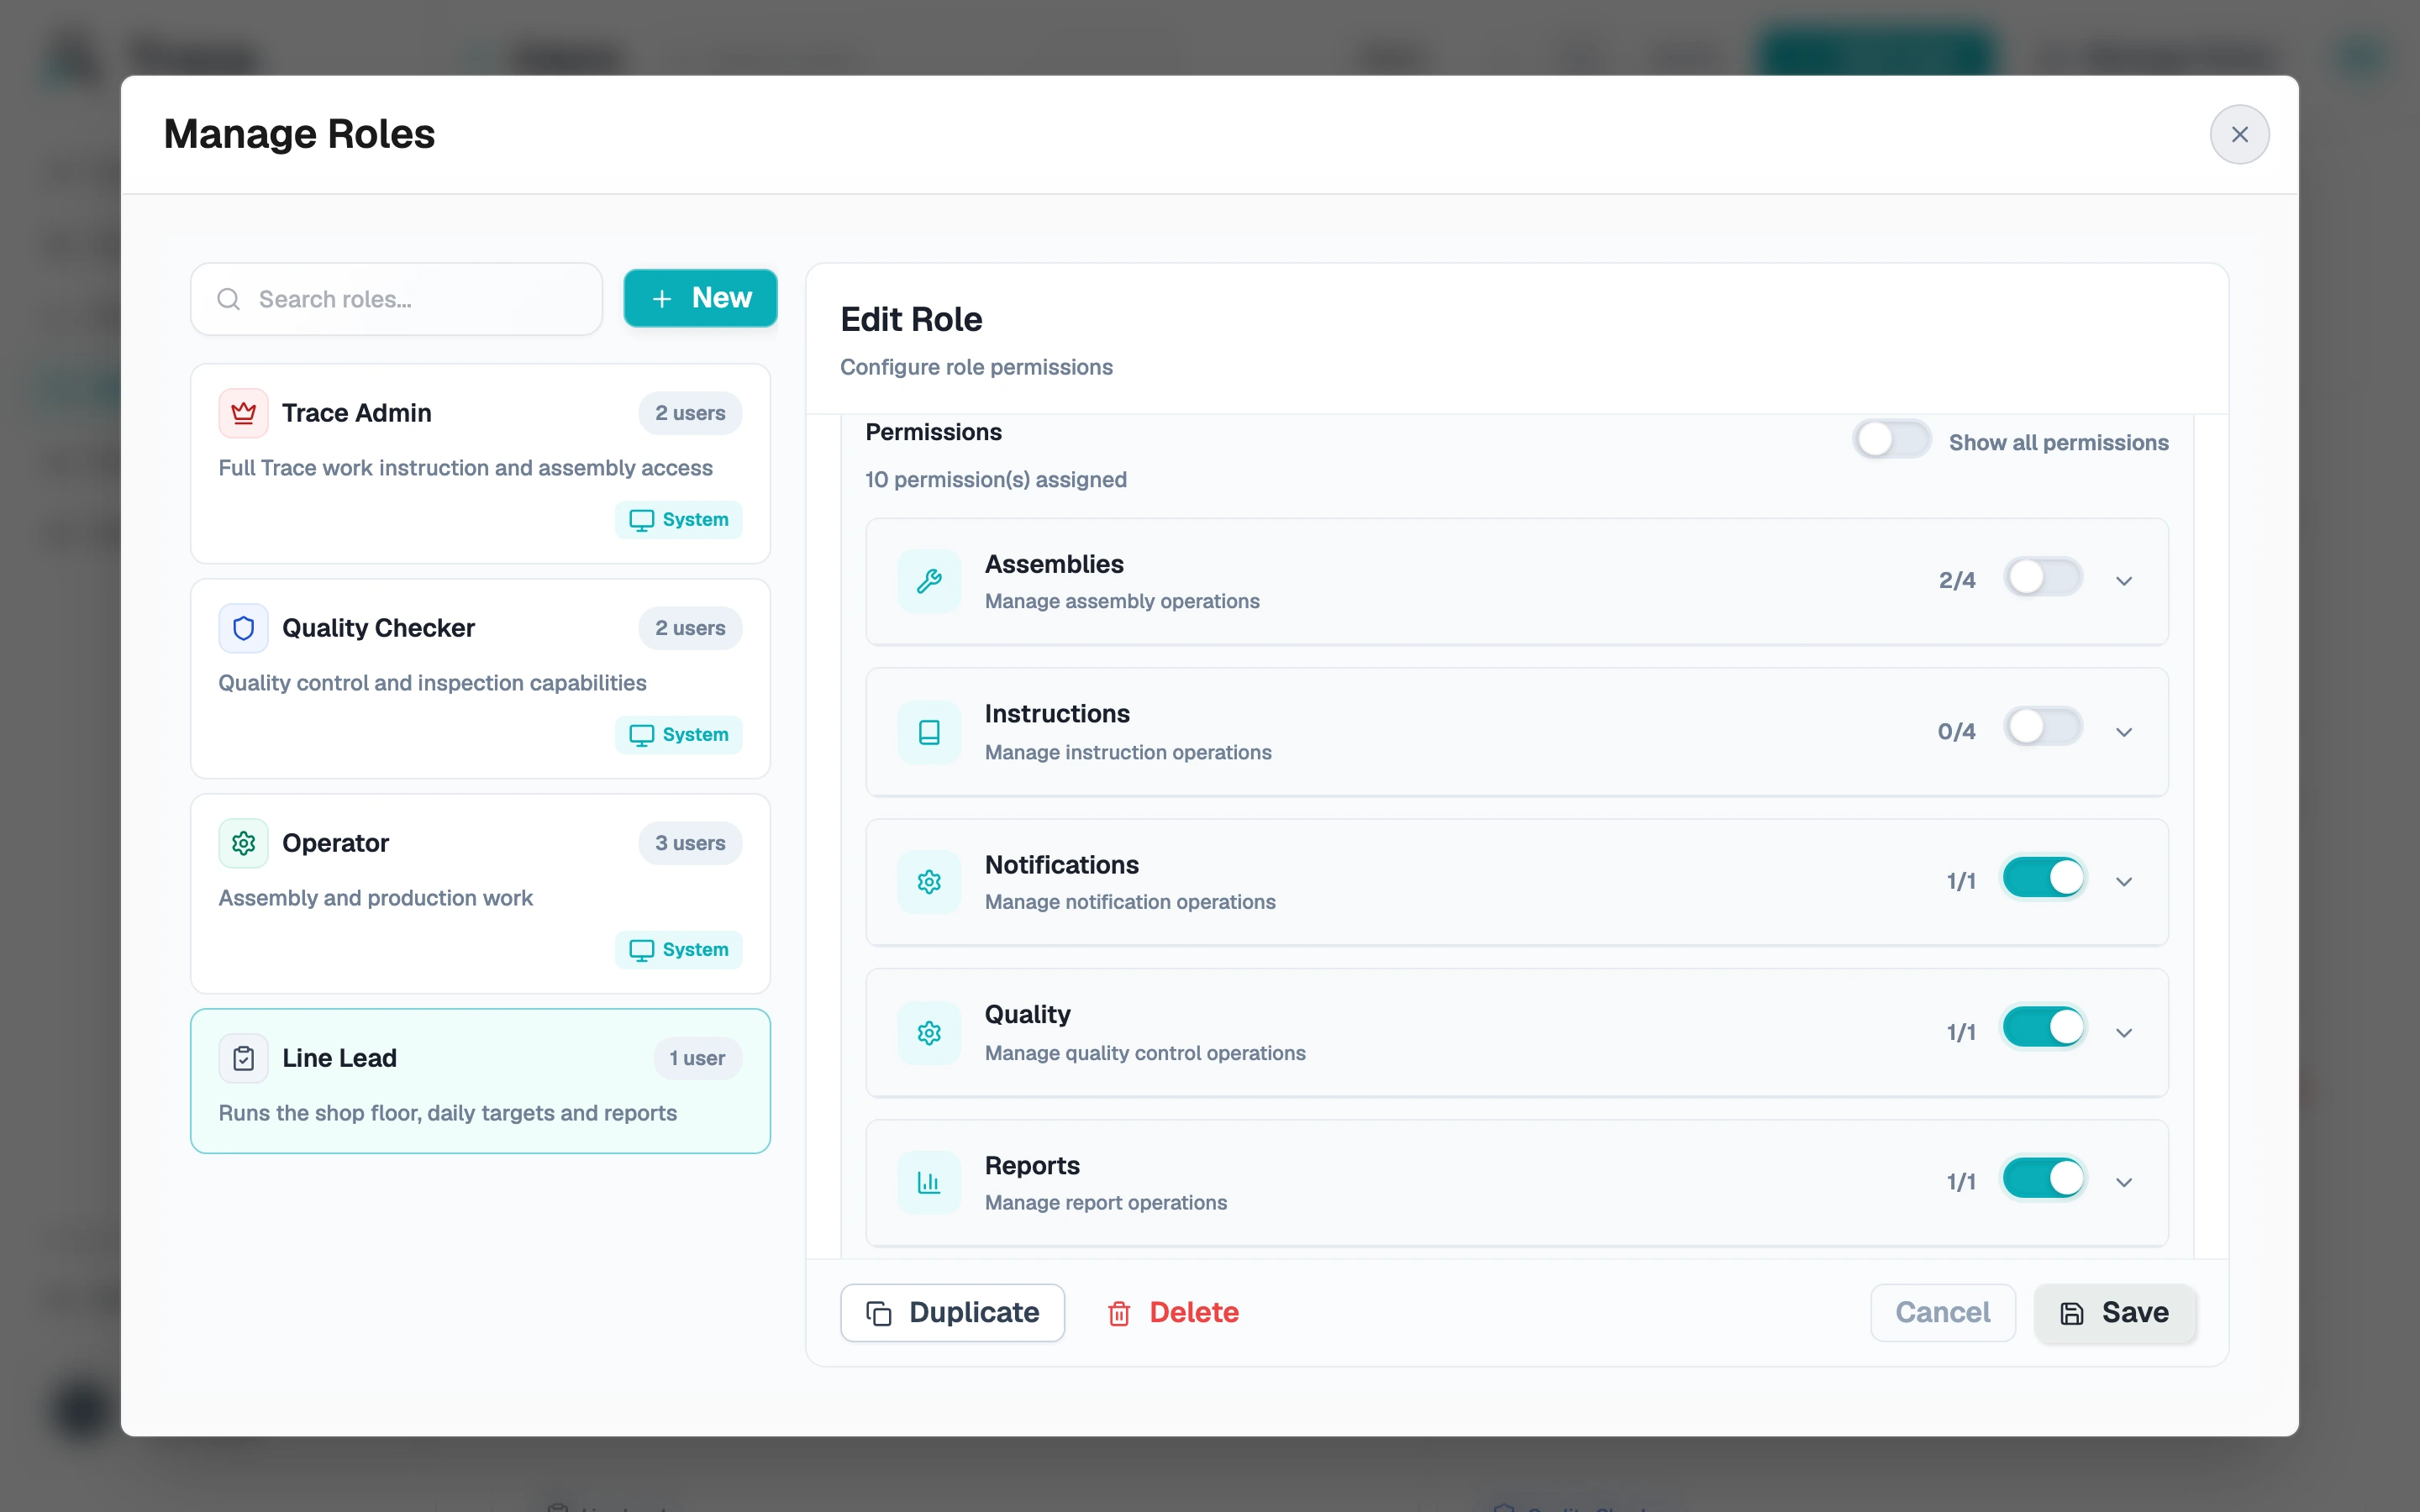Click 'Manage quality control operations' description
Screen dimensions: 2420x1512
(x=1145, y=1053)
